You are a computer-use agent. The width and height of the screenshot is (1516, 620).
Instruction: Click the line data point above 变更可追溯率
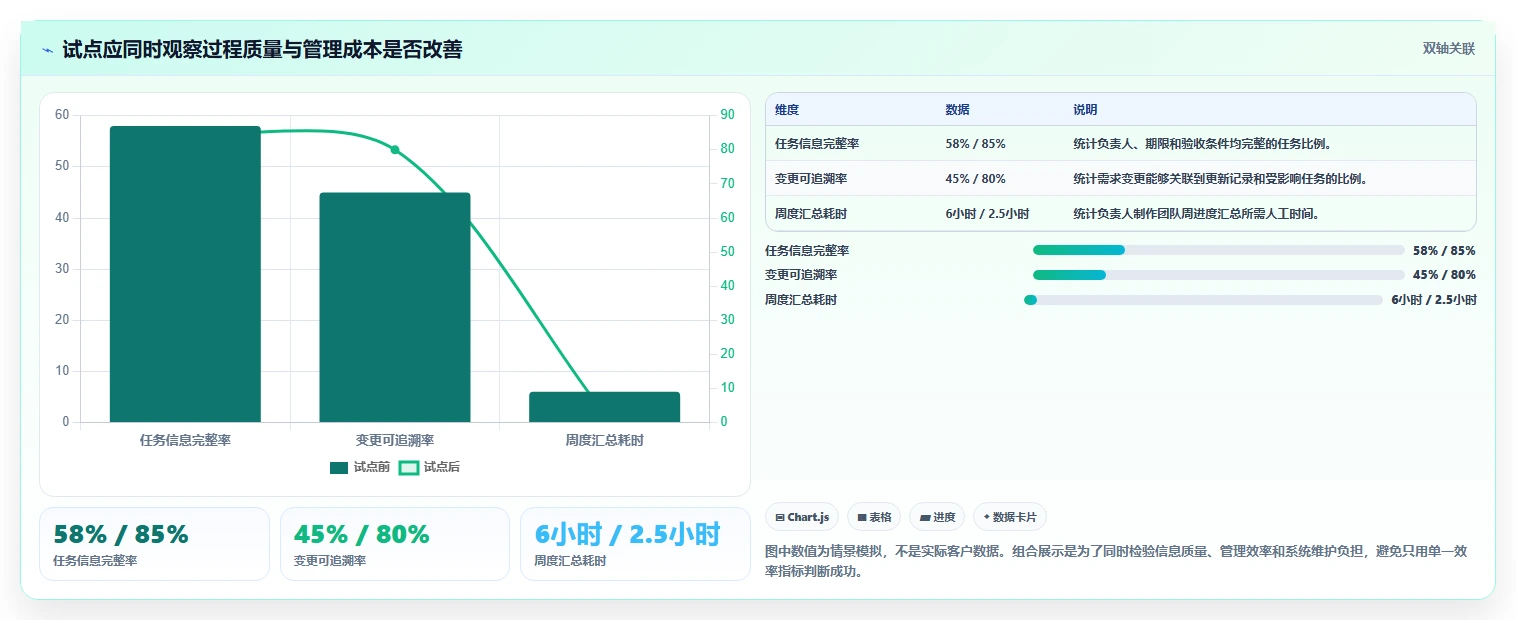point(395,150)
